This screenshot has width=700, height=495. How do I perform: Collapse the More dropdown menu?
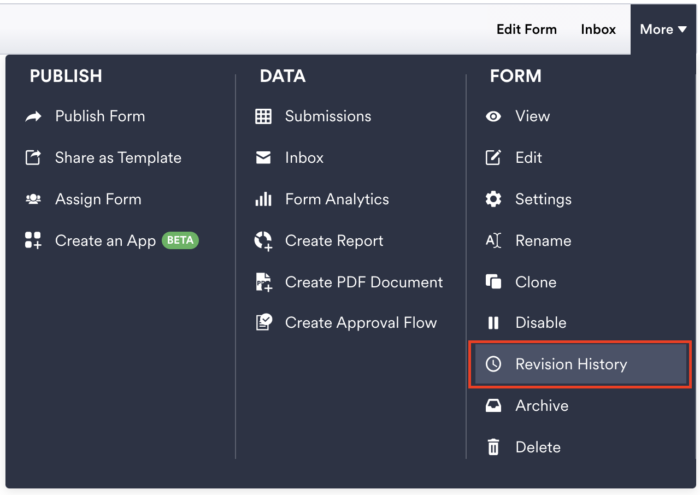[663, 29]
